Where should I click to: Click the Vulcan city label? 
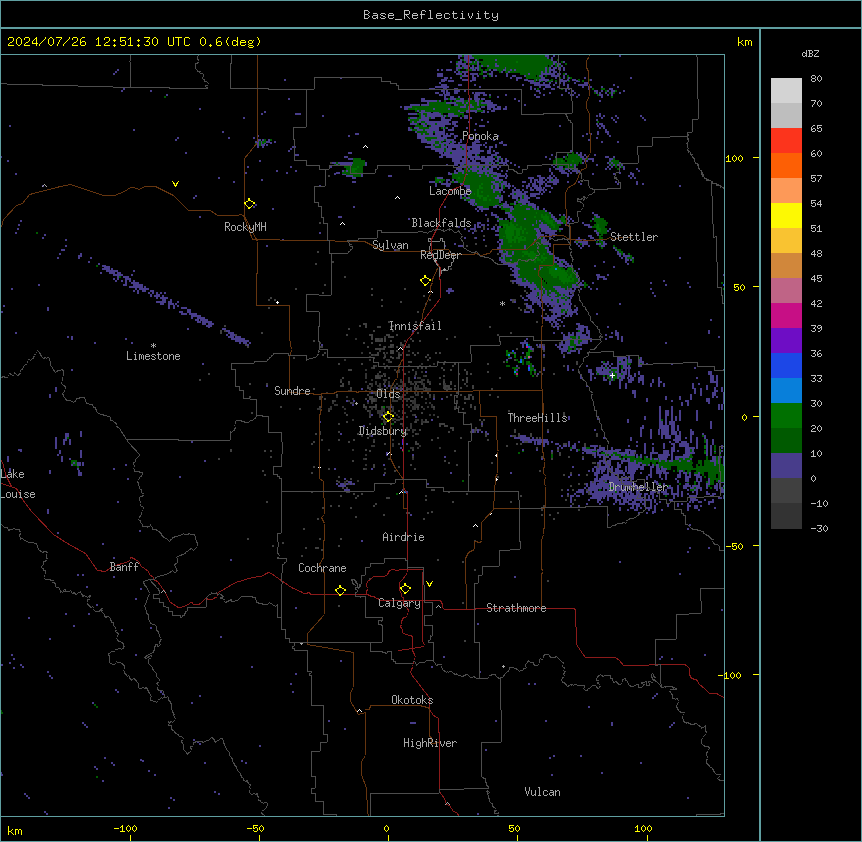[542, 792]
